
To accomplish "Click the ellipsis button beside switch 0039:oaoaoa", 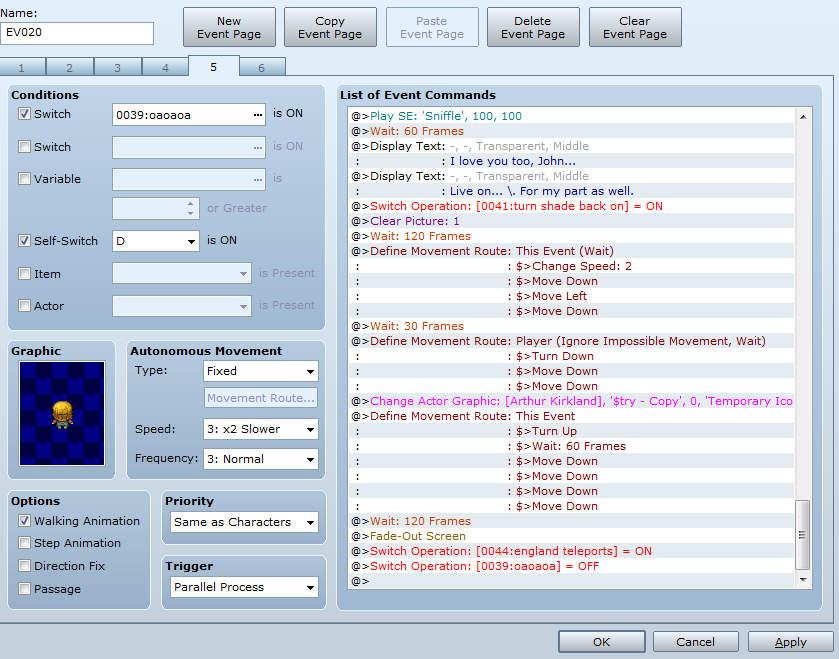I will point(257,114).
